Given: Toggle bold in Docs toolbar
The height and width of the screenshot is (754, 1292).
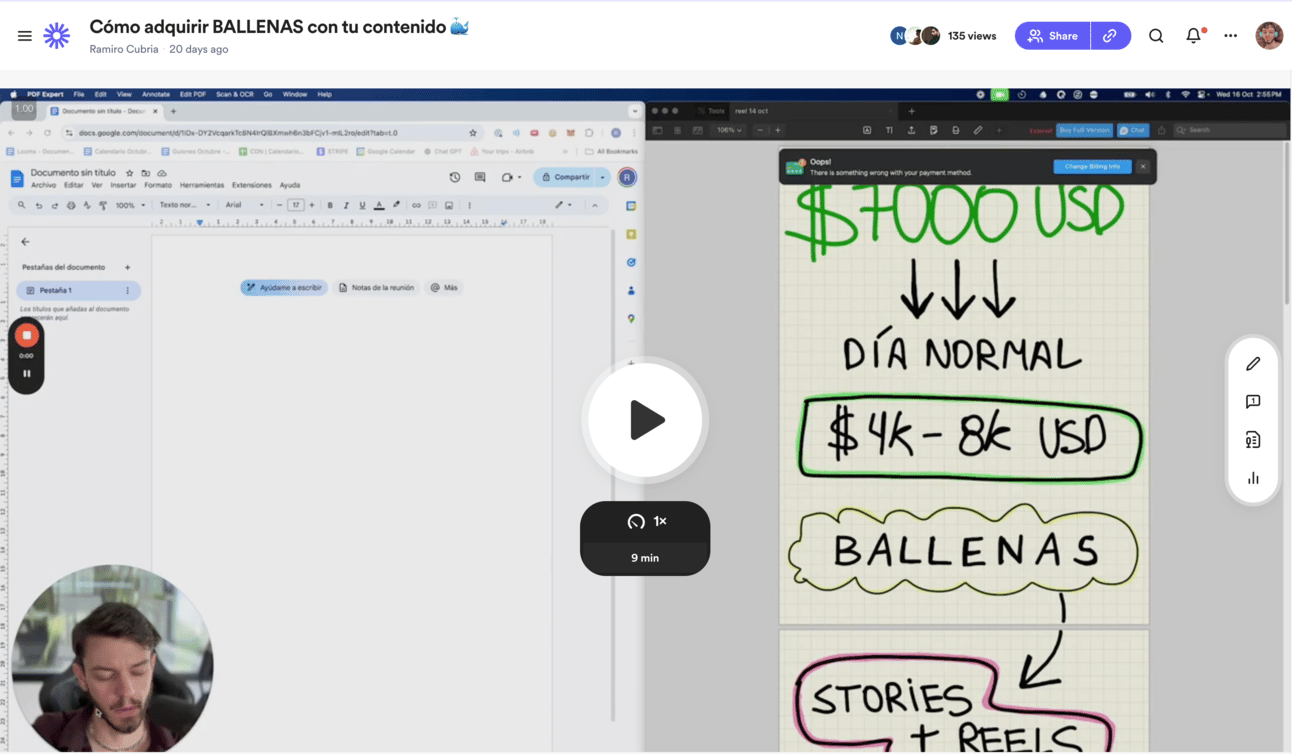Looking at the screenshot, I should pos(330,205).
